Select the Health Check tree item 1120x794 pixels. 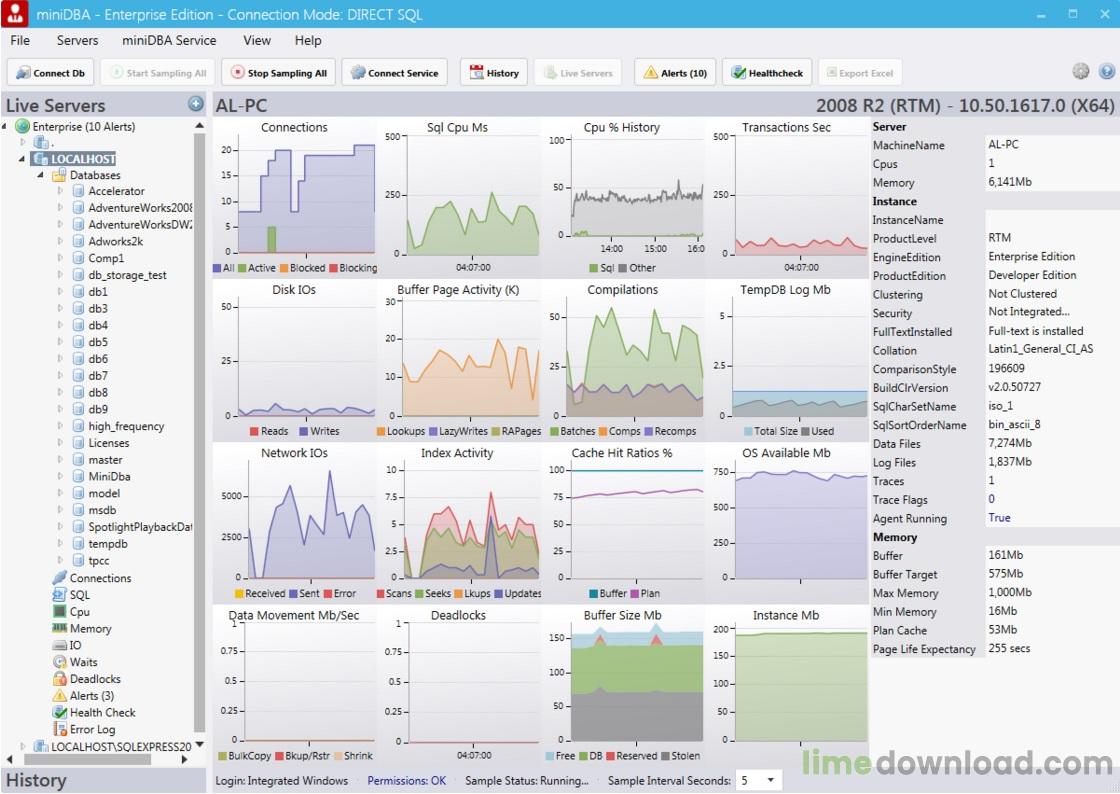(102, 713)
